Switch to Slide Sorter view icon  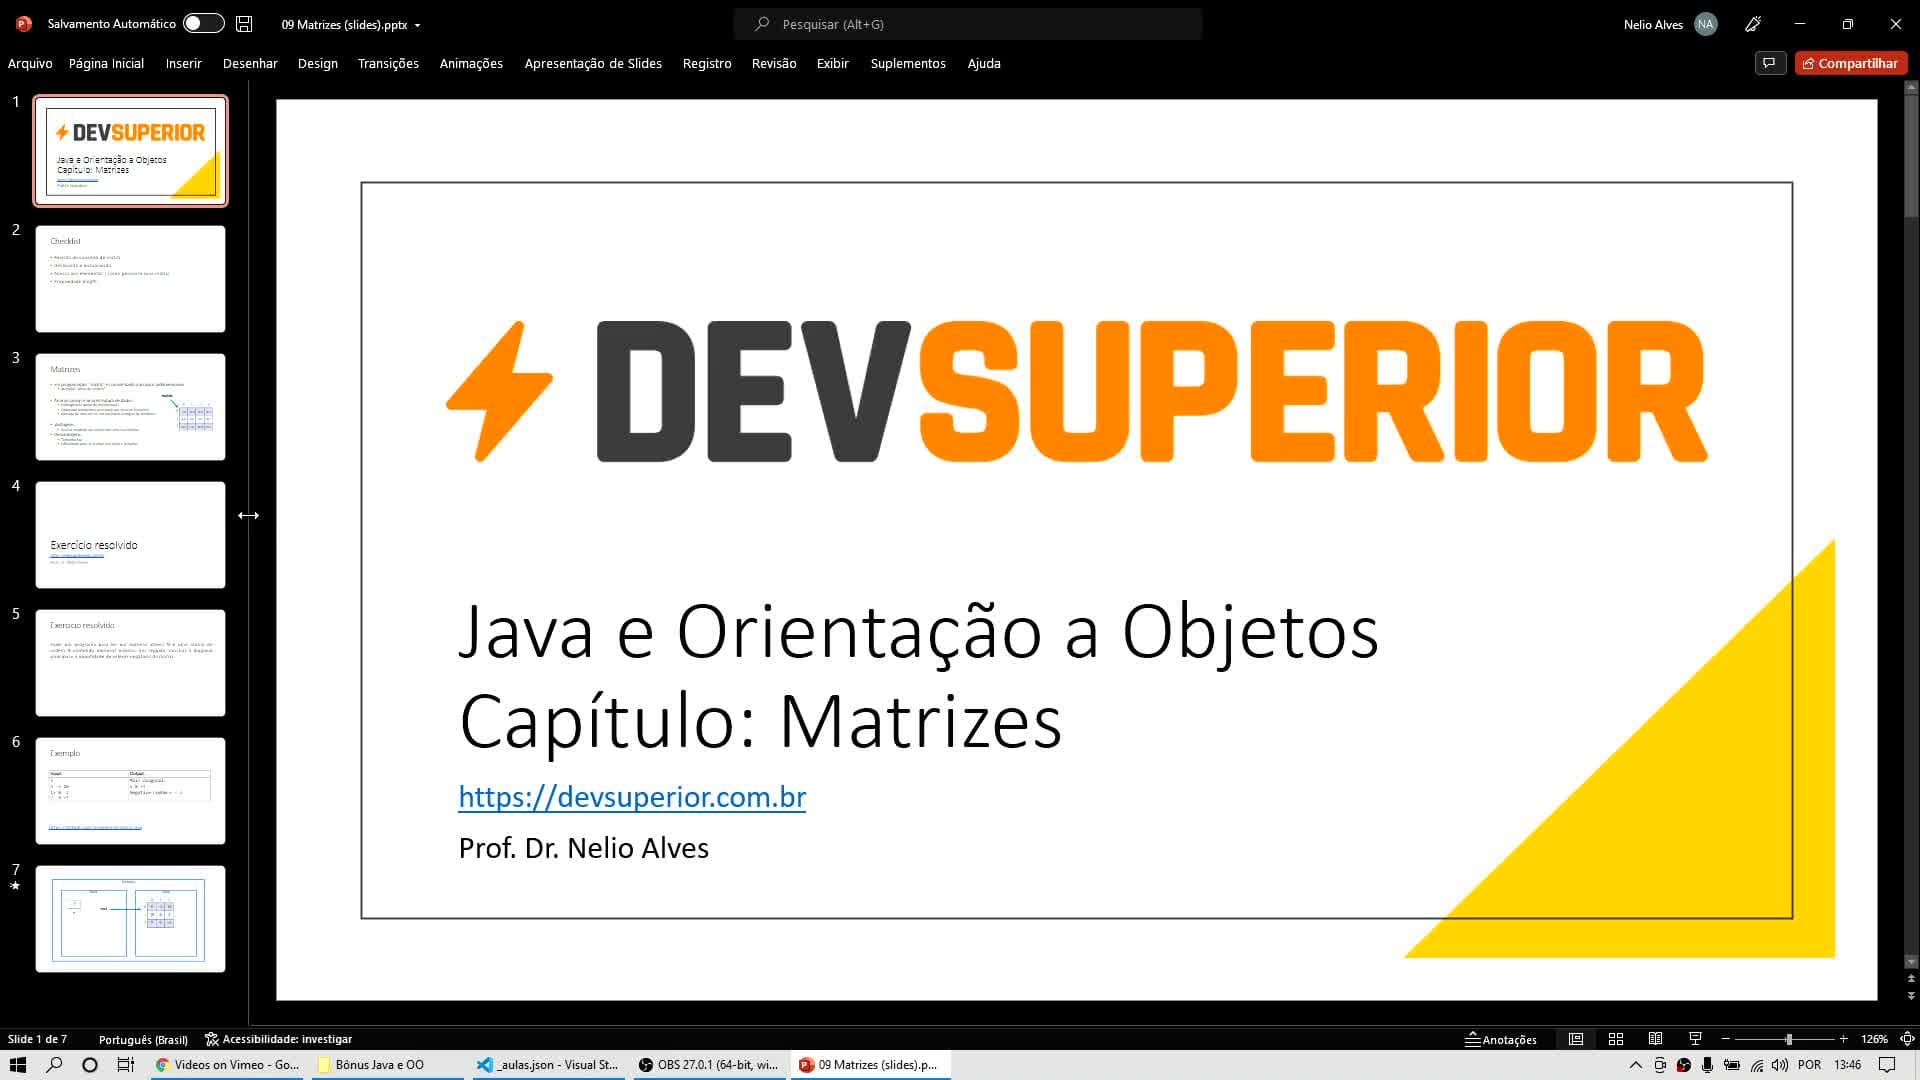(1616, 1039)
